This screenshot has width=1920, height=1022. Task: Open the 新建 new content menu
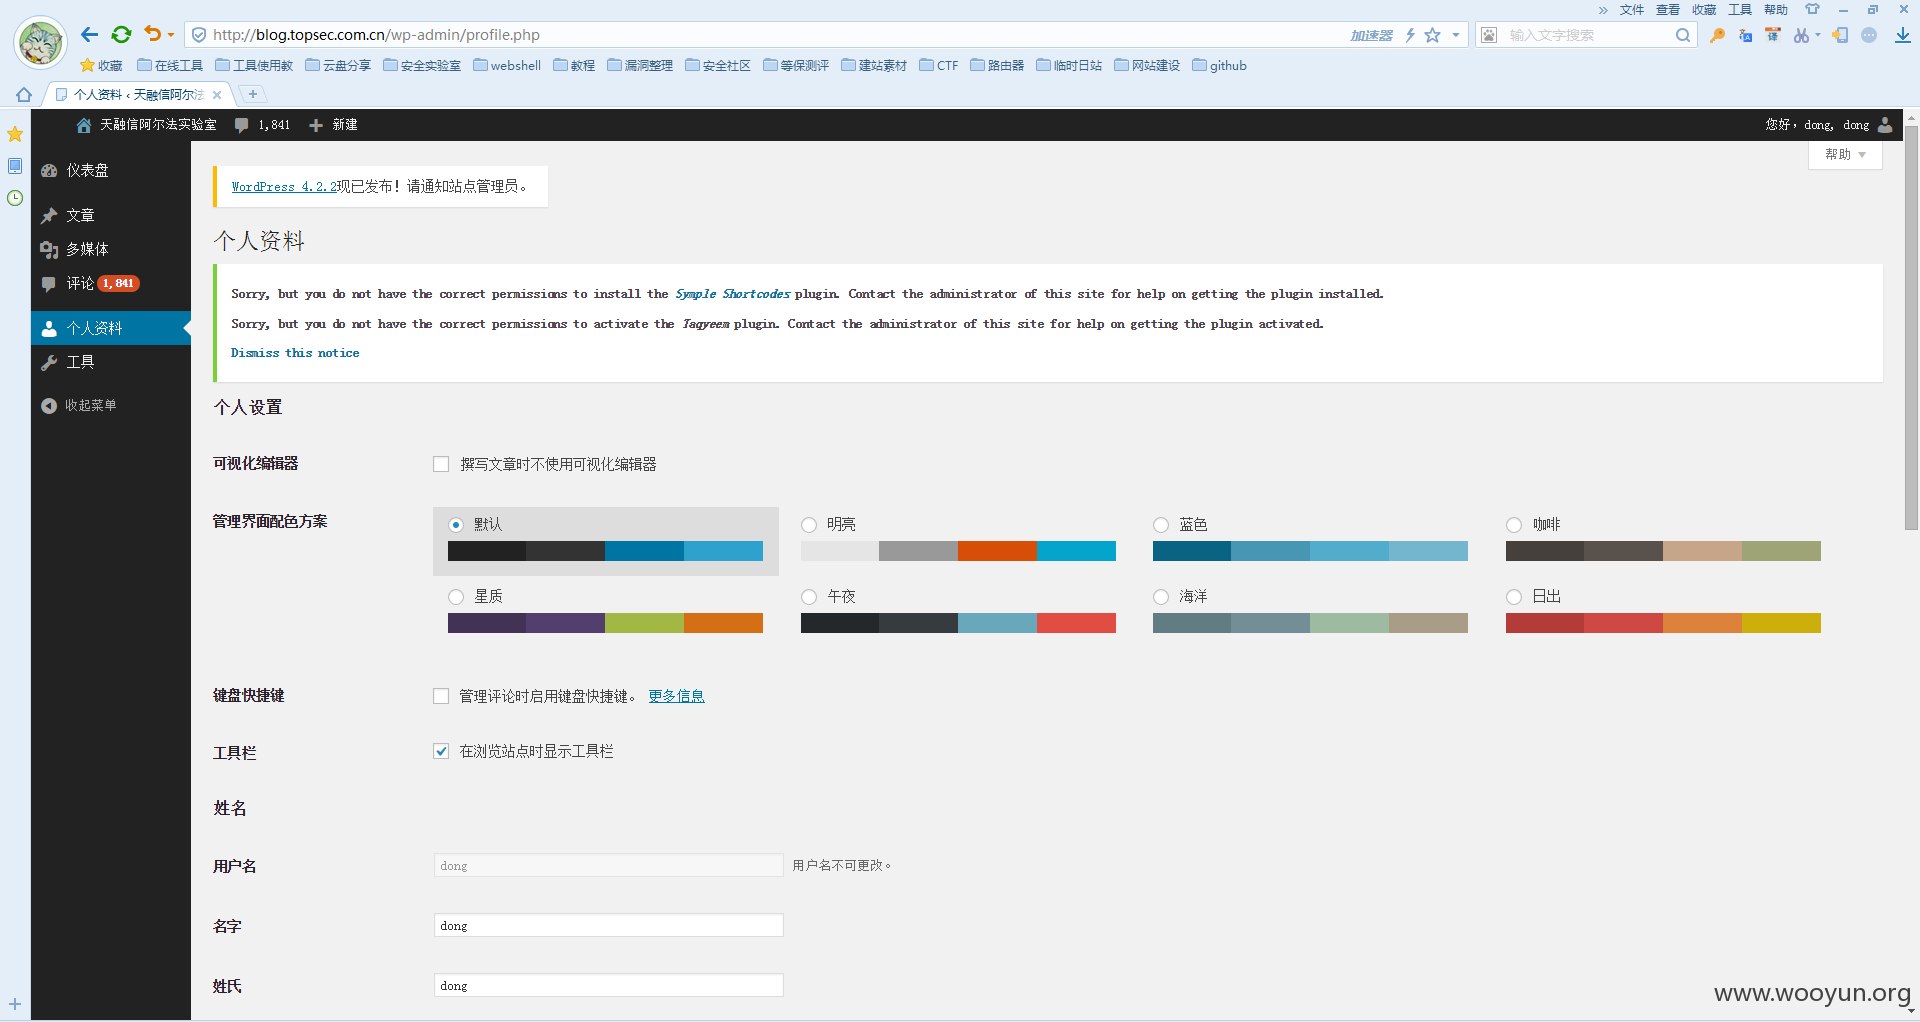(333, 125)
